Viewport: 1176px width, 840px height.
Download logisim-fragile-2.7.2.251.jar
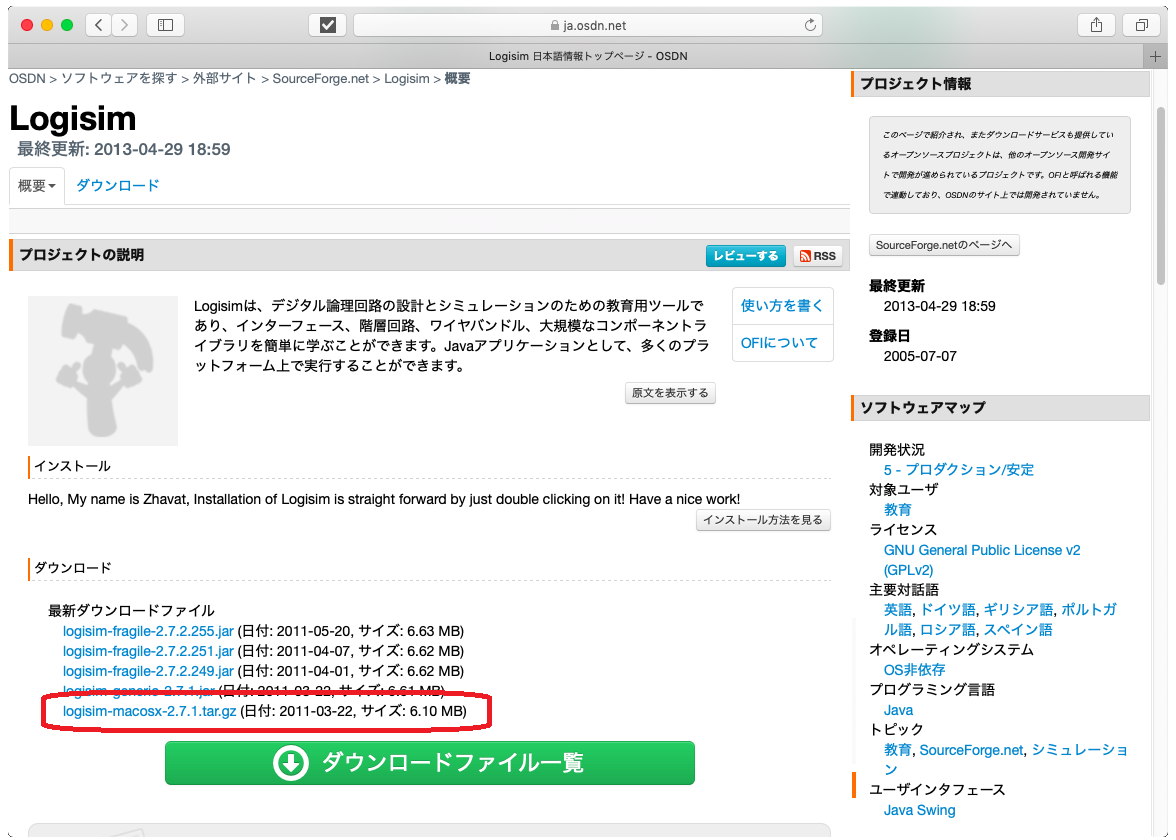click(x=148, y=651)
